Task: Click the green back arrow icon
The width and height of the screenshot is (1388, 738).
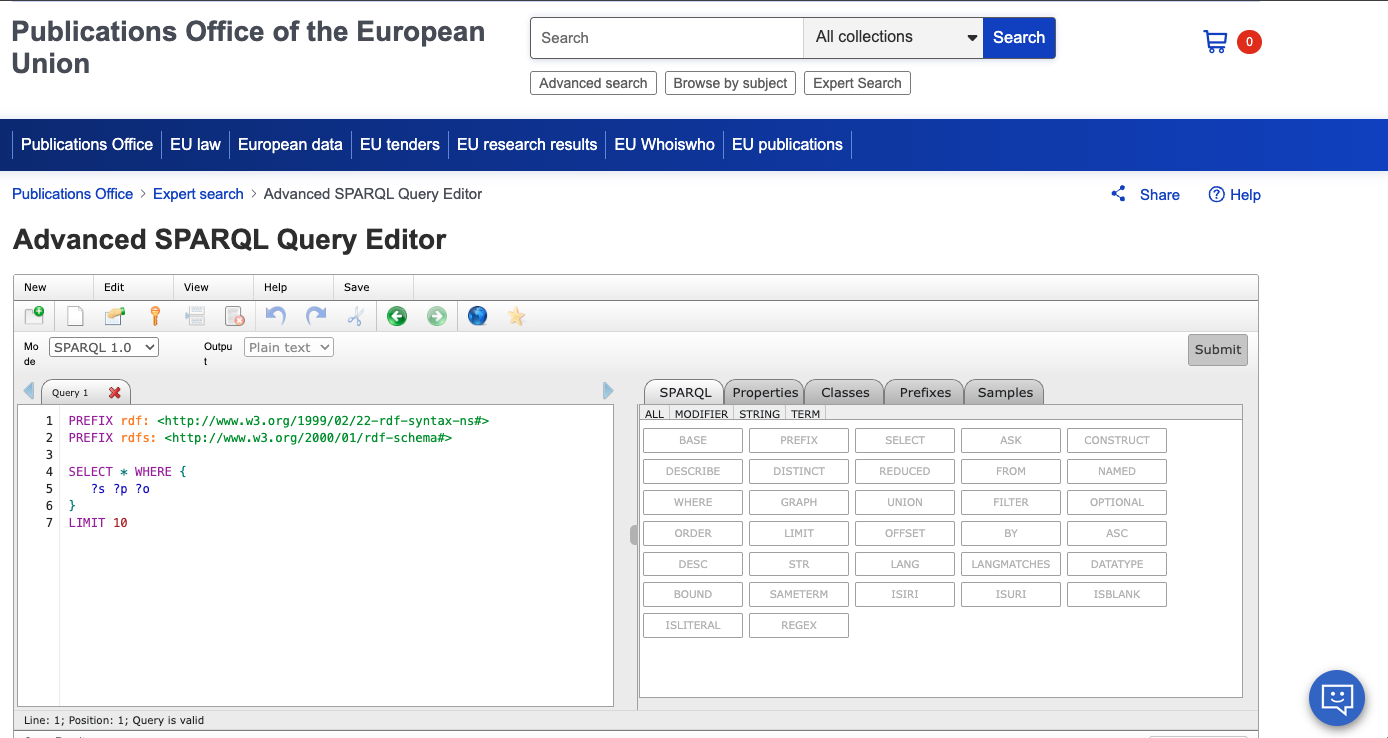Action: click(397, 316)
